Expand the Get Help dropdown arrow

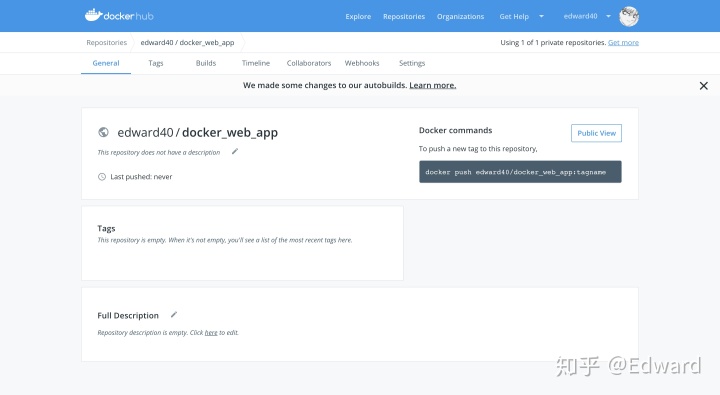541,17
